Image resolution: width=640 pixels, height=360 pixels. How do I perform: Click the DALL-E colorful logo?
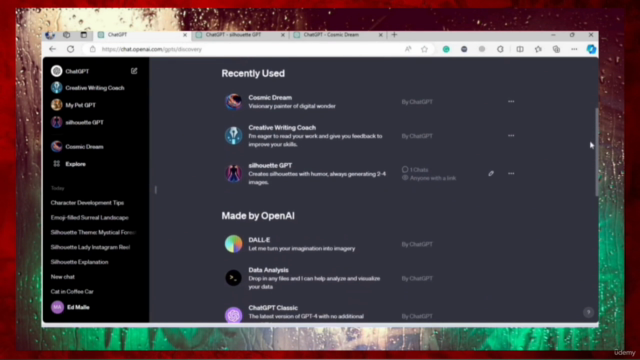tap(233, 244)
